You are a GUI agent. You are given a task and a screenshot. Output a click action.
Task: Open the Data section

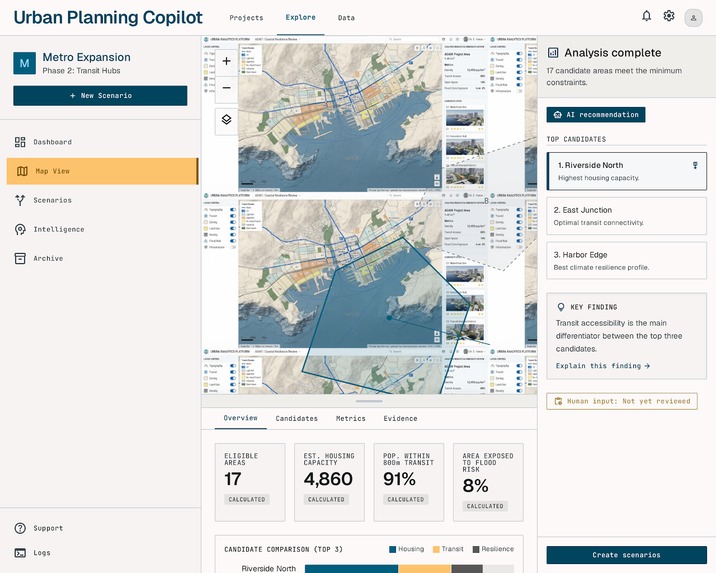tap(346, 18)
